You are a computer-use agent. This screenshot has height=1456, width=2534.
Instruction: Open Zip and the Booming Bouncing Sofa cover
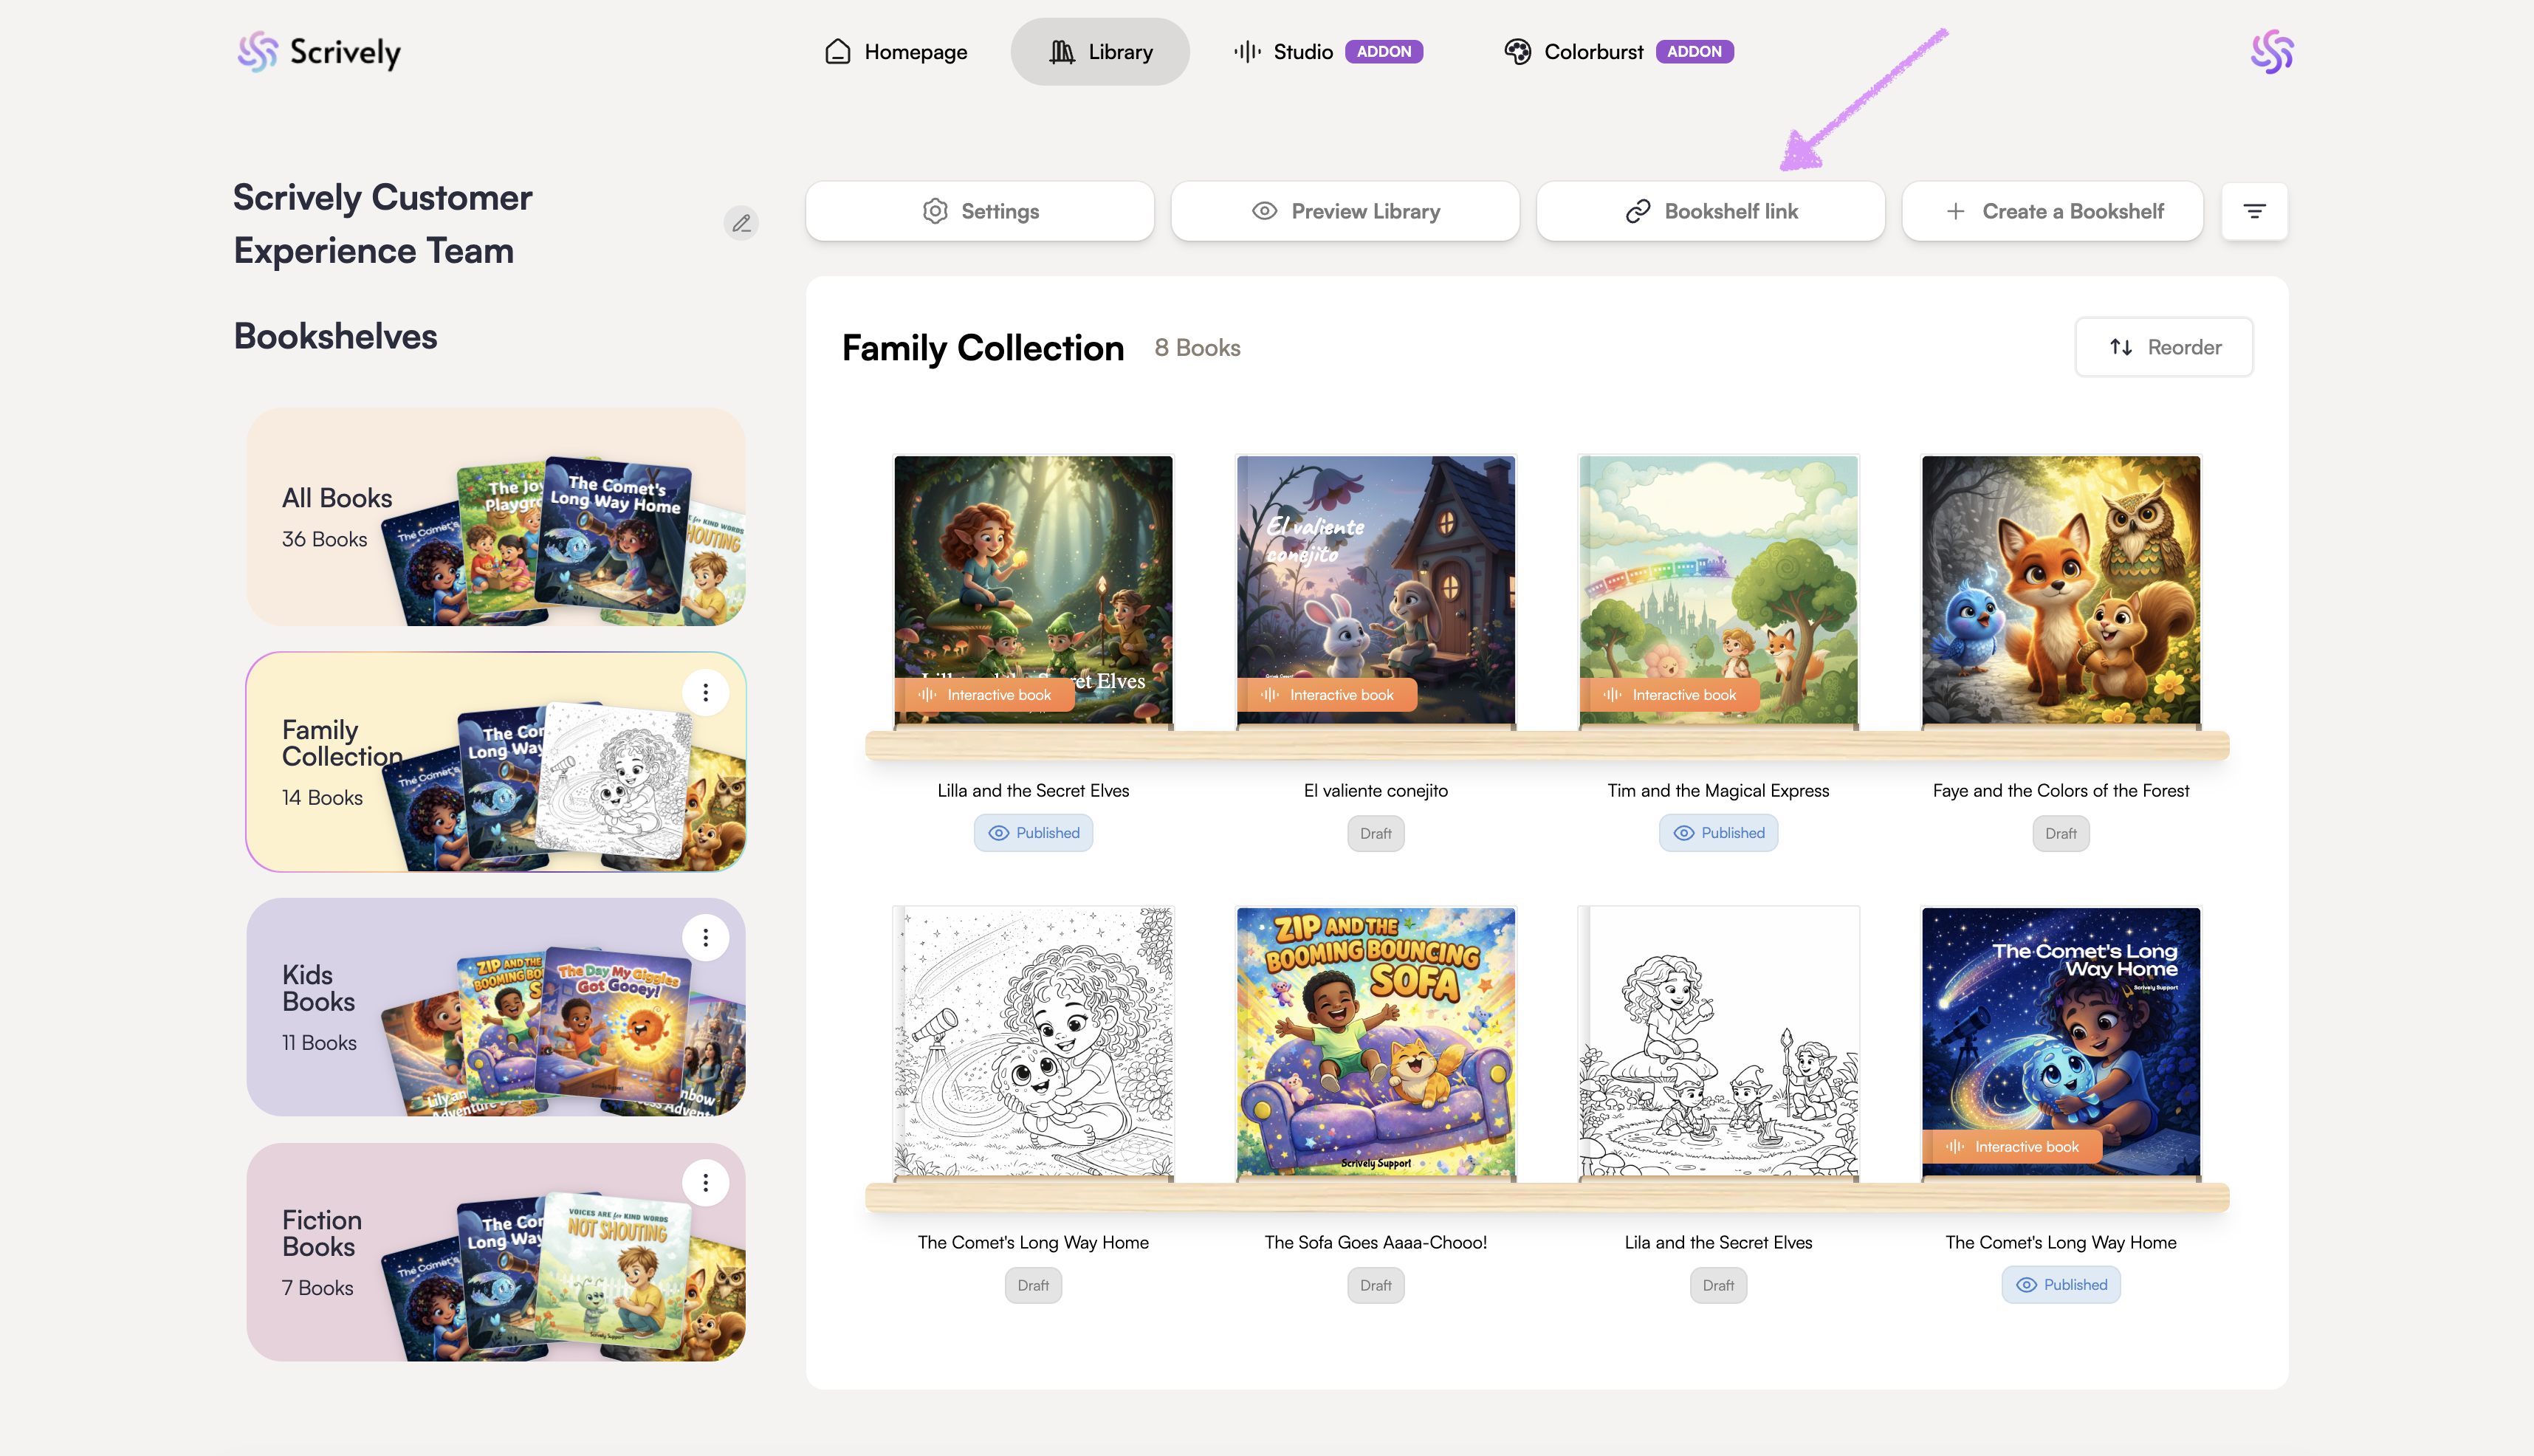point(1375,1042)
